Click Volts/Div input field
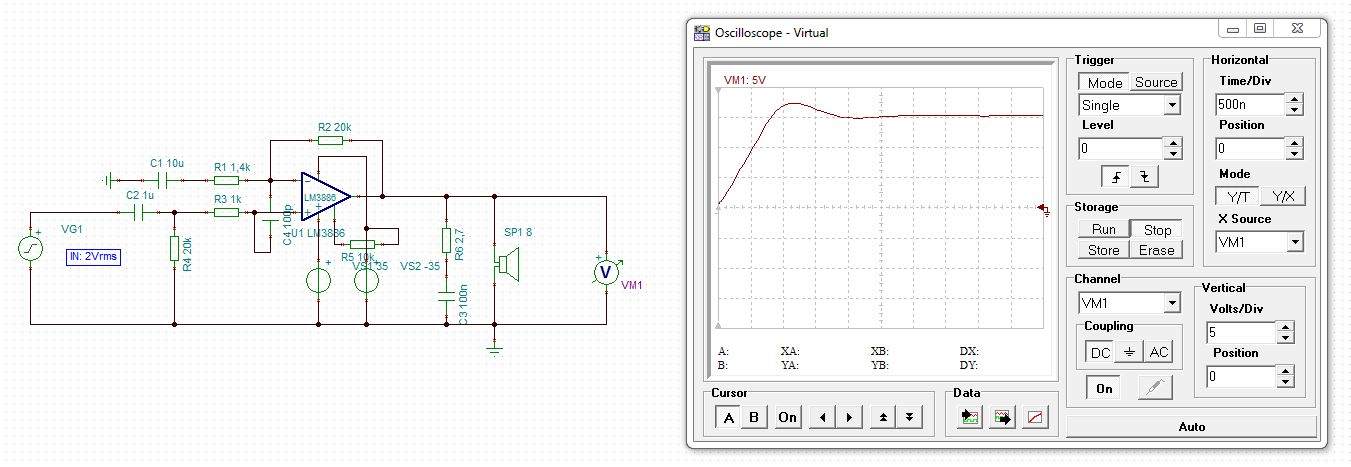 coord(1241,331)
